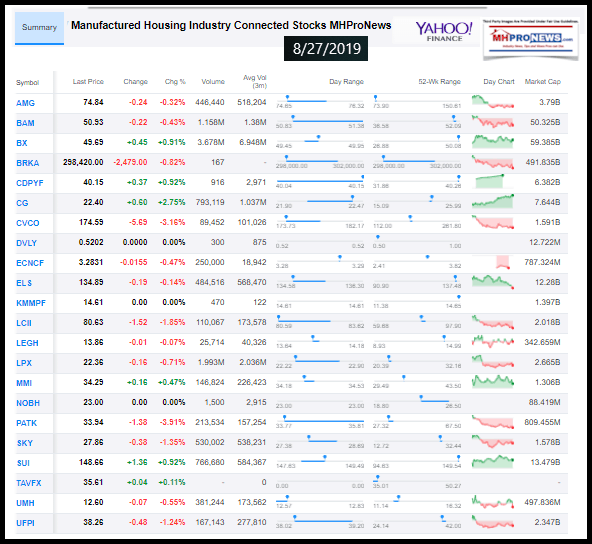Open the KMMPF ticker link

[x=31, y=303]
